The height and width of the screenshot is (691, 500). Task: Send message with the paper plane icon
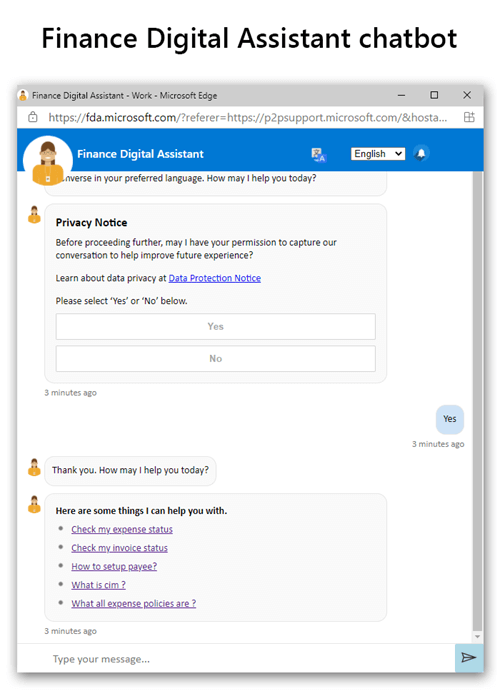pos(469,658)
